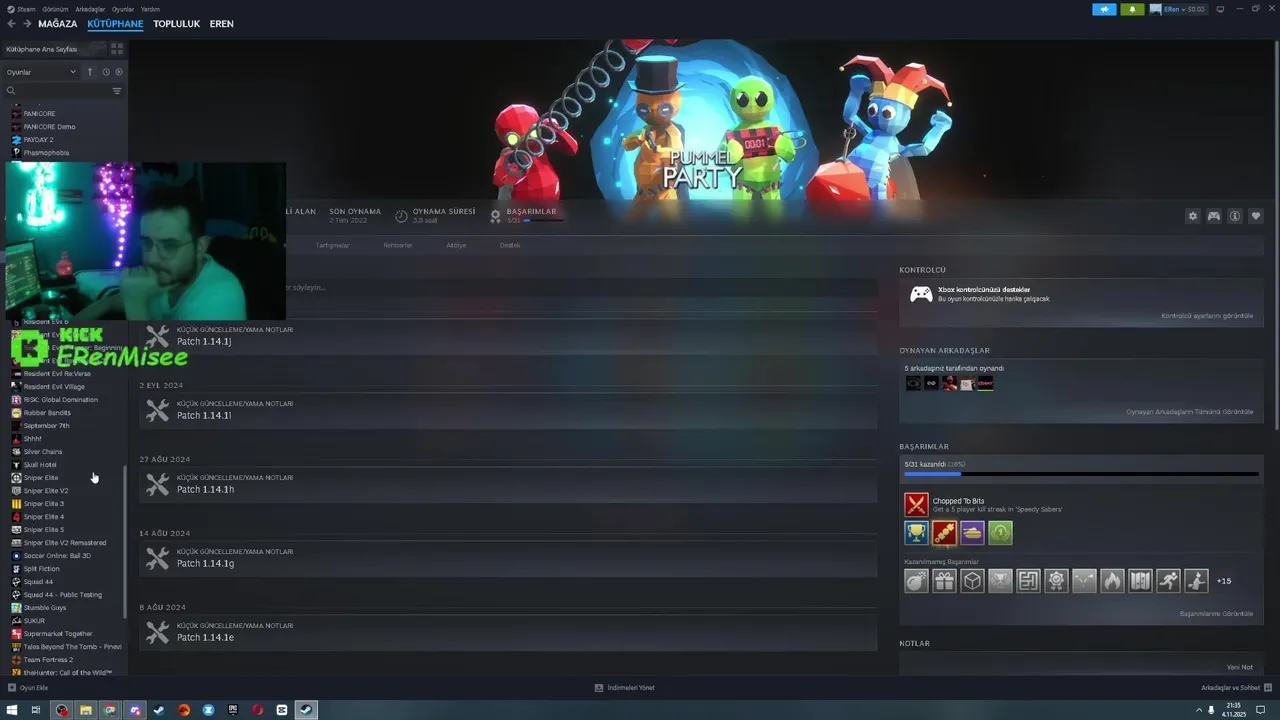Image resolution: width=1280 pixels, height=720 pixels.
Task: Click Kontrolcü ayarlarını görüntüle link
Action: (1207, 316)
